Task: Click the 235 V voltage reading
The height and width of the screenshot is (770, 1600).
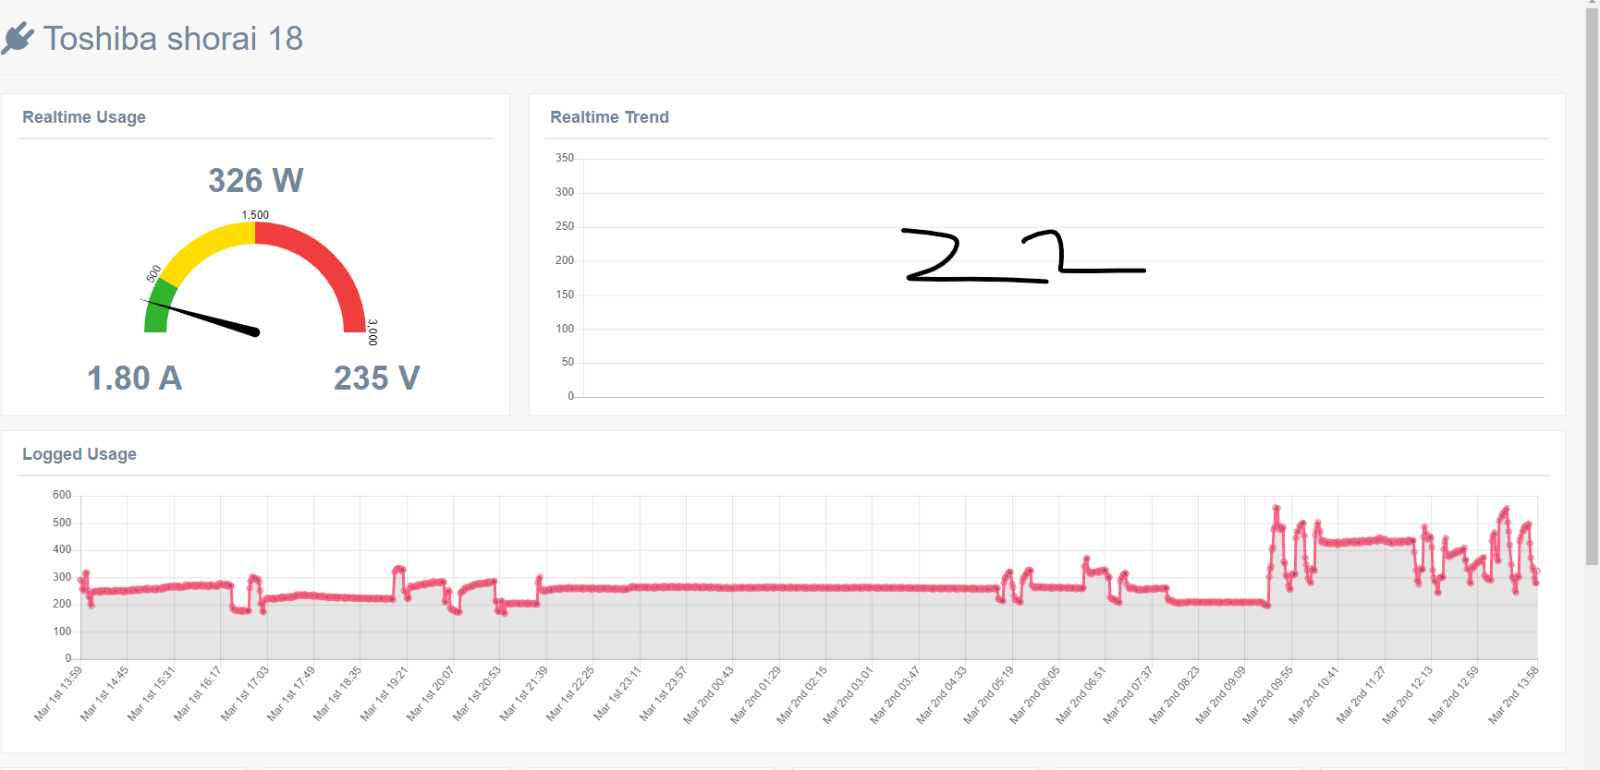Action: (x=376, y=378)
